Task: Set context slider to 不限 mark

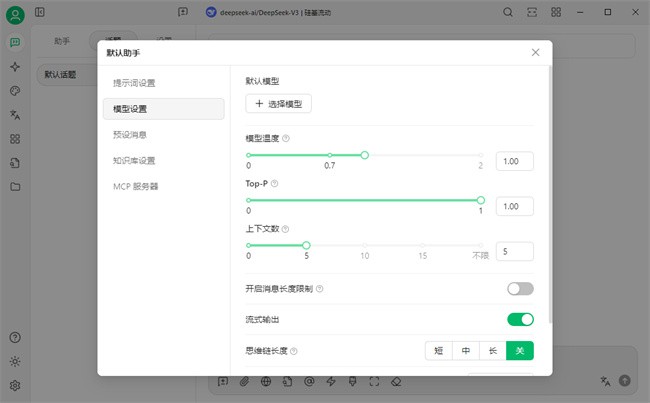Action: coord(480,245)
